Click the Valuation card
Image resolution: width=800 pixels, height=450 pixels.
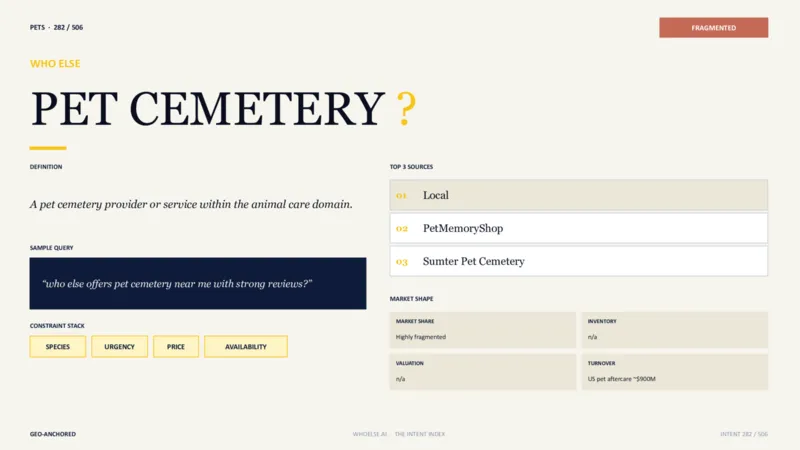(483, 371)
